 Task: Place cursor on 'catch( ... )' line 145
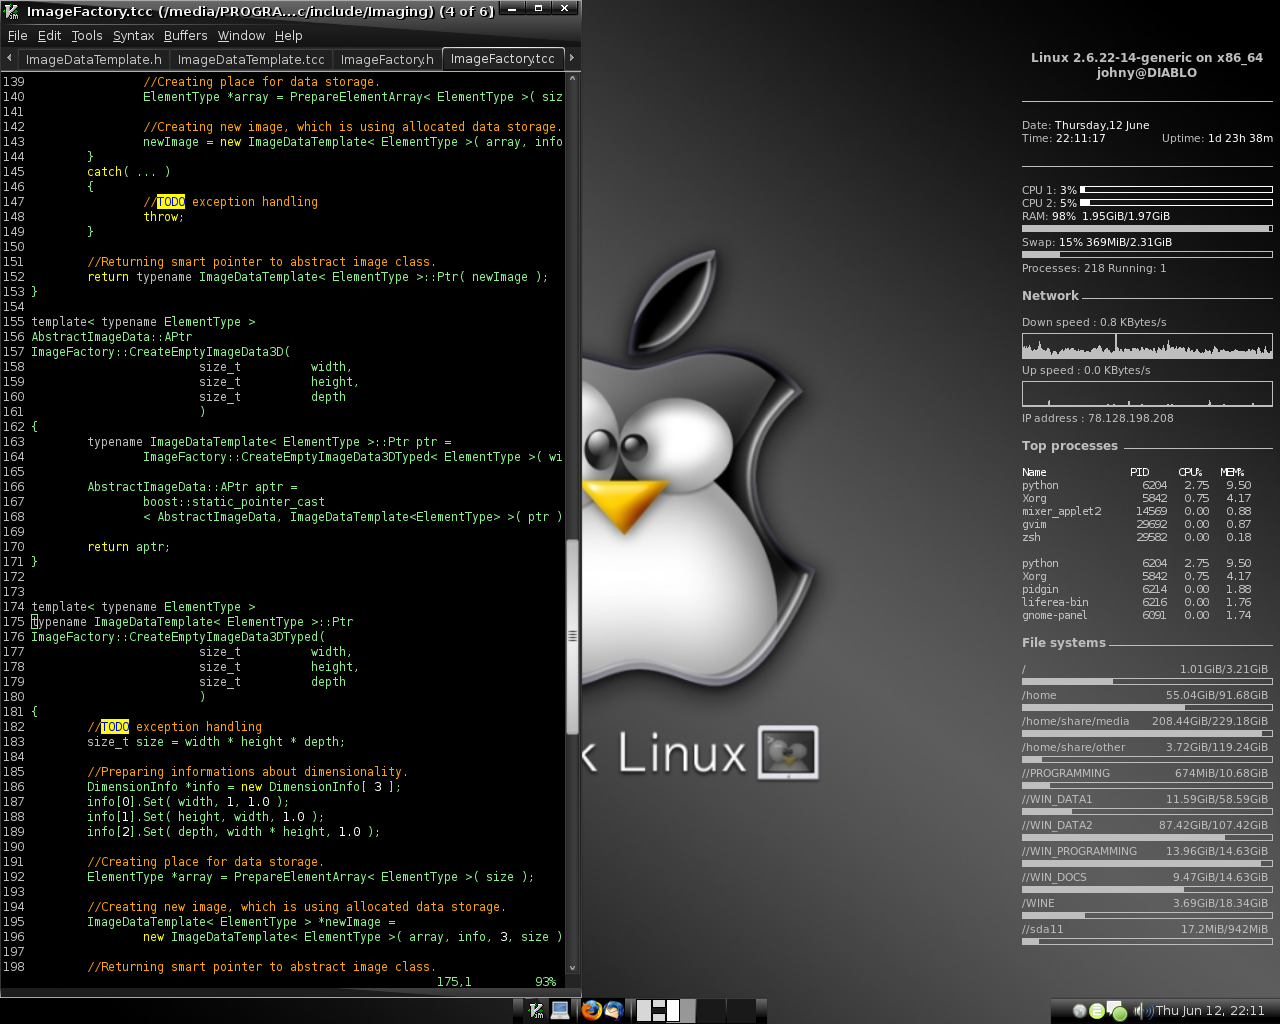coord(129,172)
